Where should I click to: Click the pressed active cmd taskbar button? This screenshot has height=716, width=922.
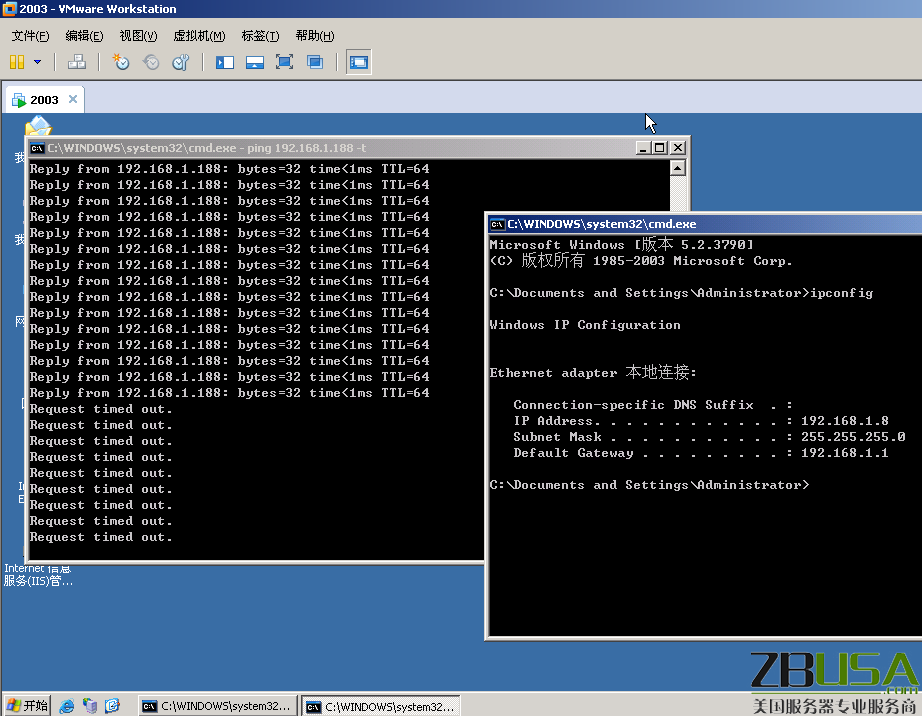[381, 706]
